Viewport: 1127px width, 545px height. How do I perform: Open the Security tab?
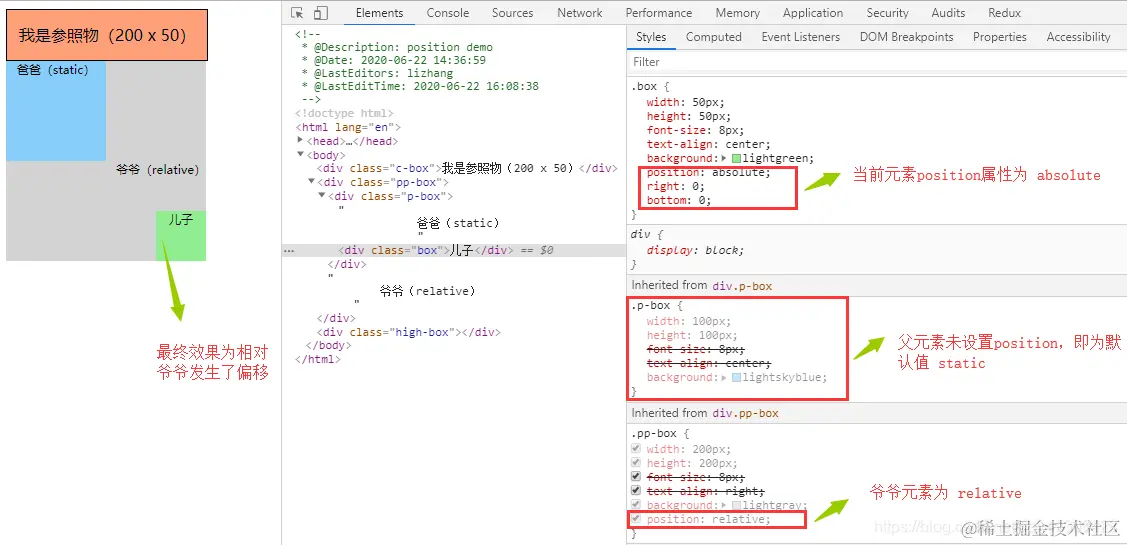pos(888,13)
